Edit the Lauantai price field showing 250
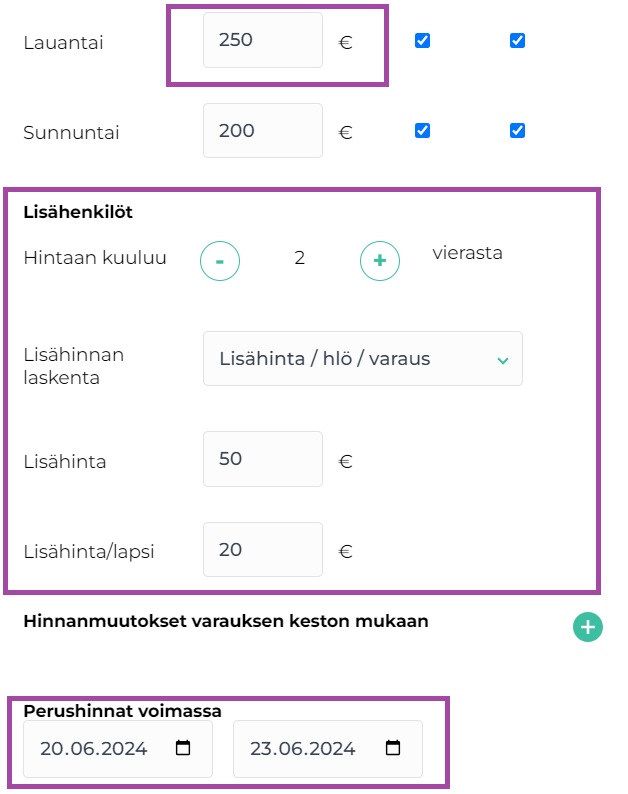628x794 pixels. (x=263, y=40)
